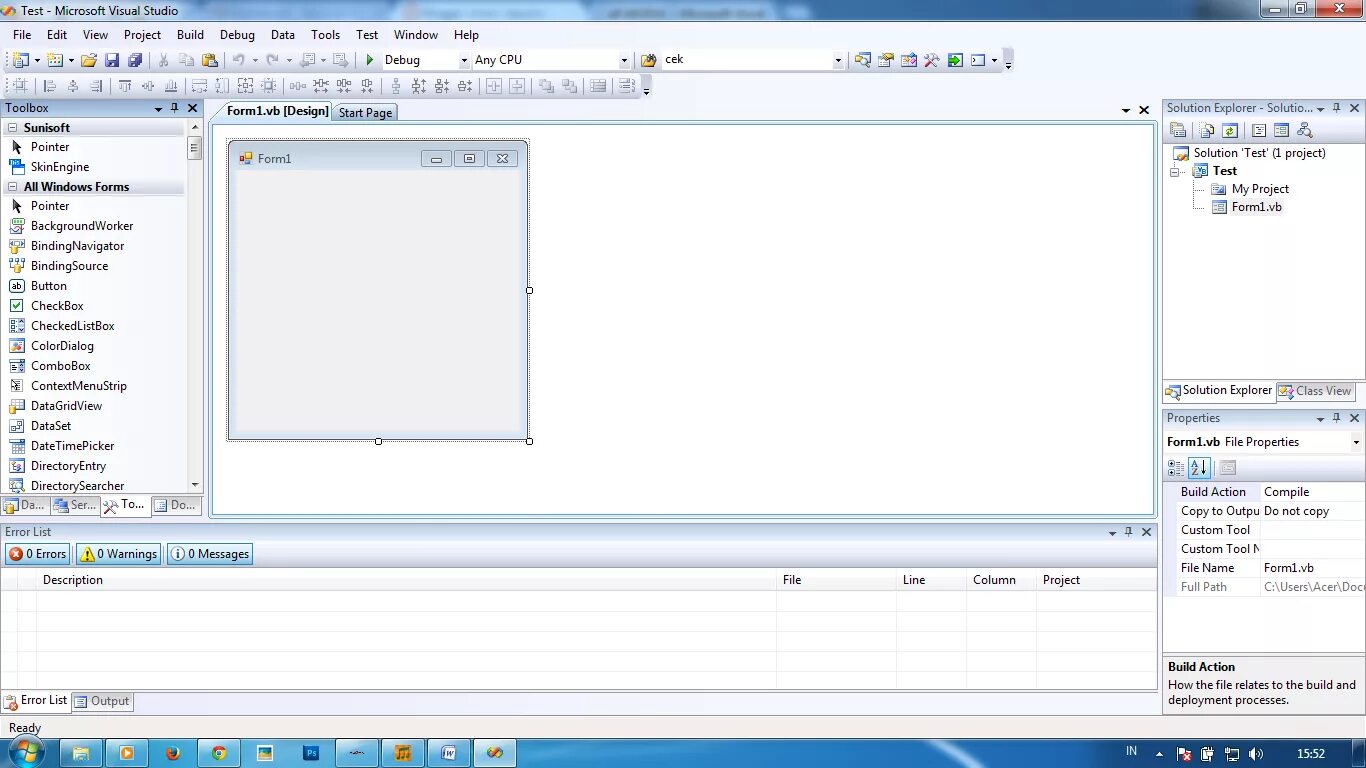The width and height of the screenshot is (1366, 768).
Task: Switch to the Class View tab
Action: click(x=1315, y=391)
